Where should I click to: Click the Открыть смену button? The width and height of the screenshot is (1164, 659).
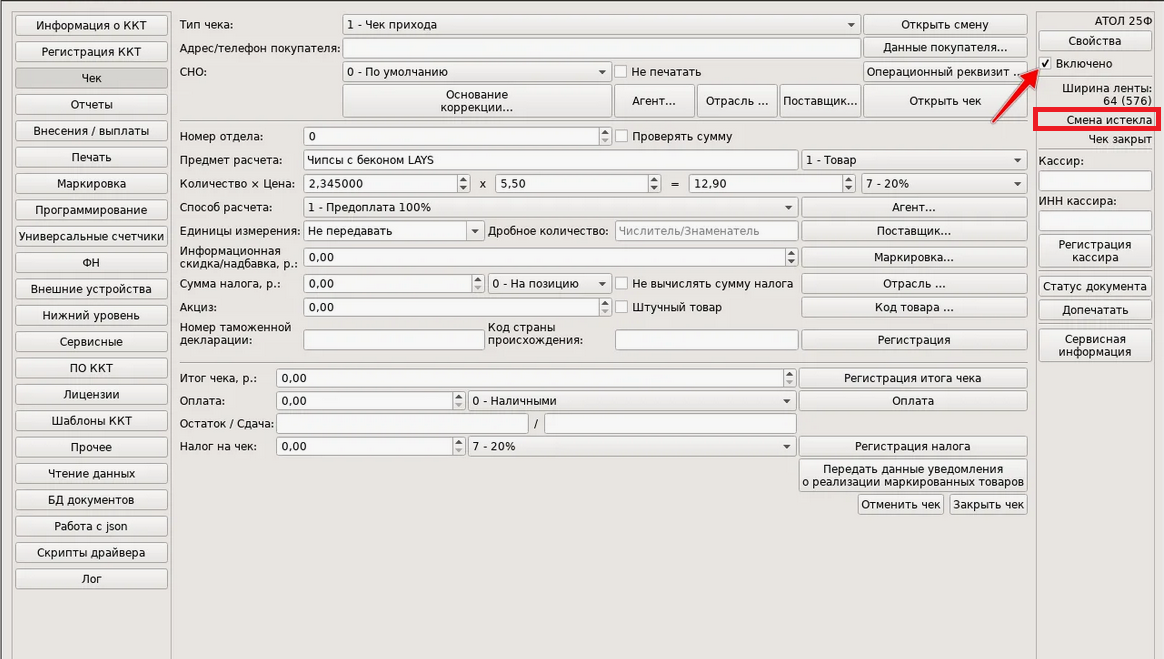[944, 25]
